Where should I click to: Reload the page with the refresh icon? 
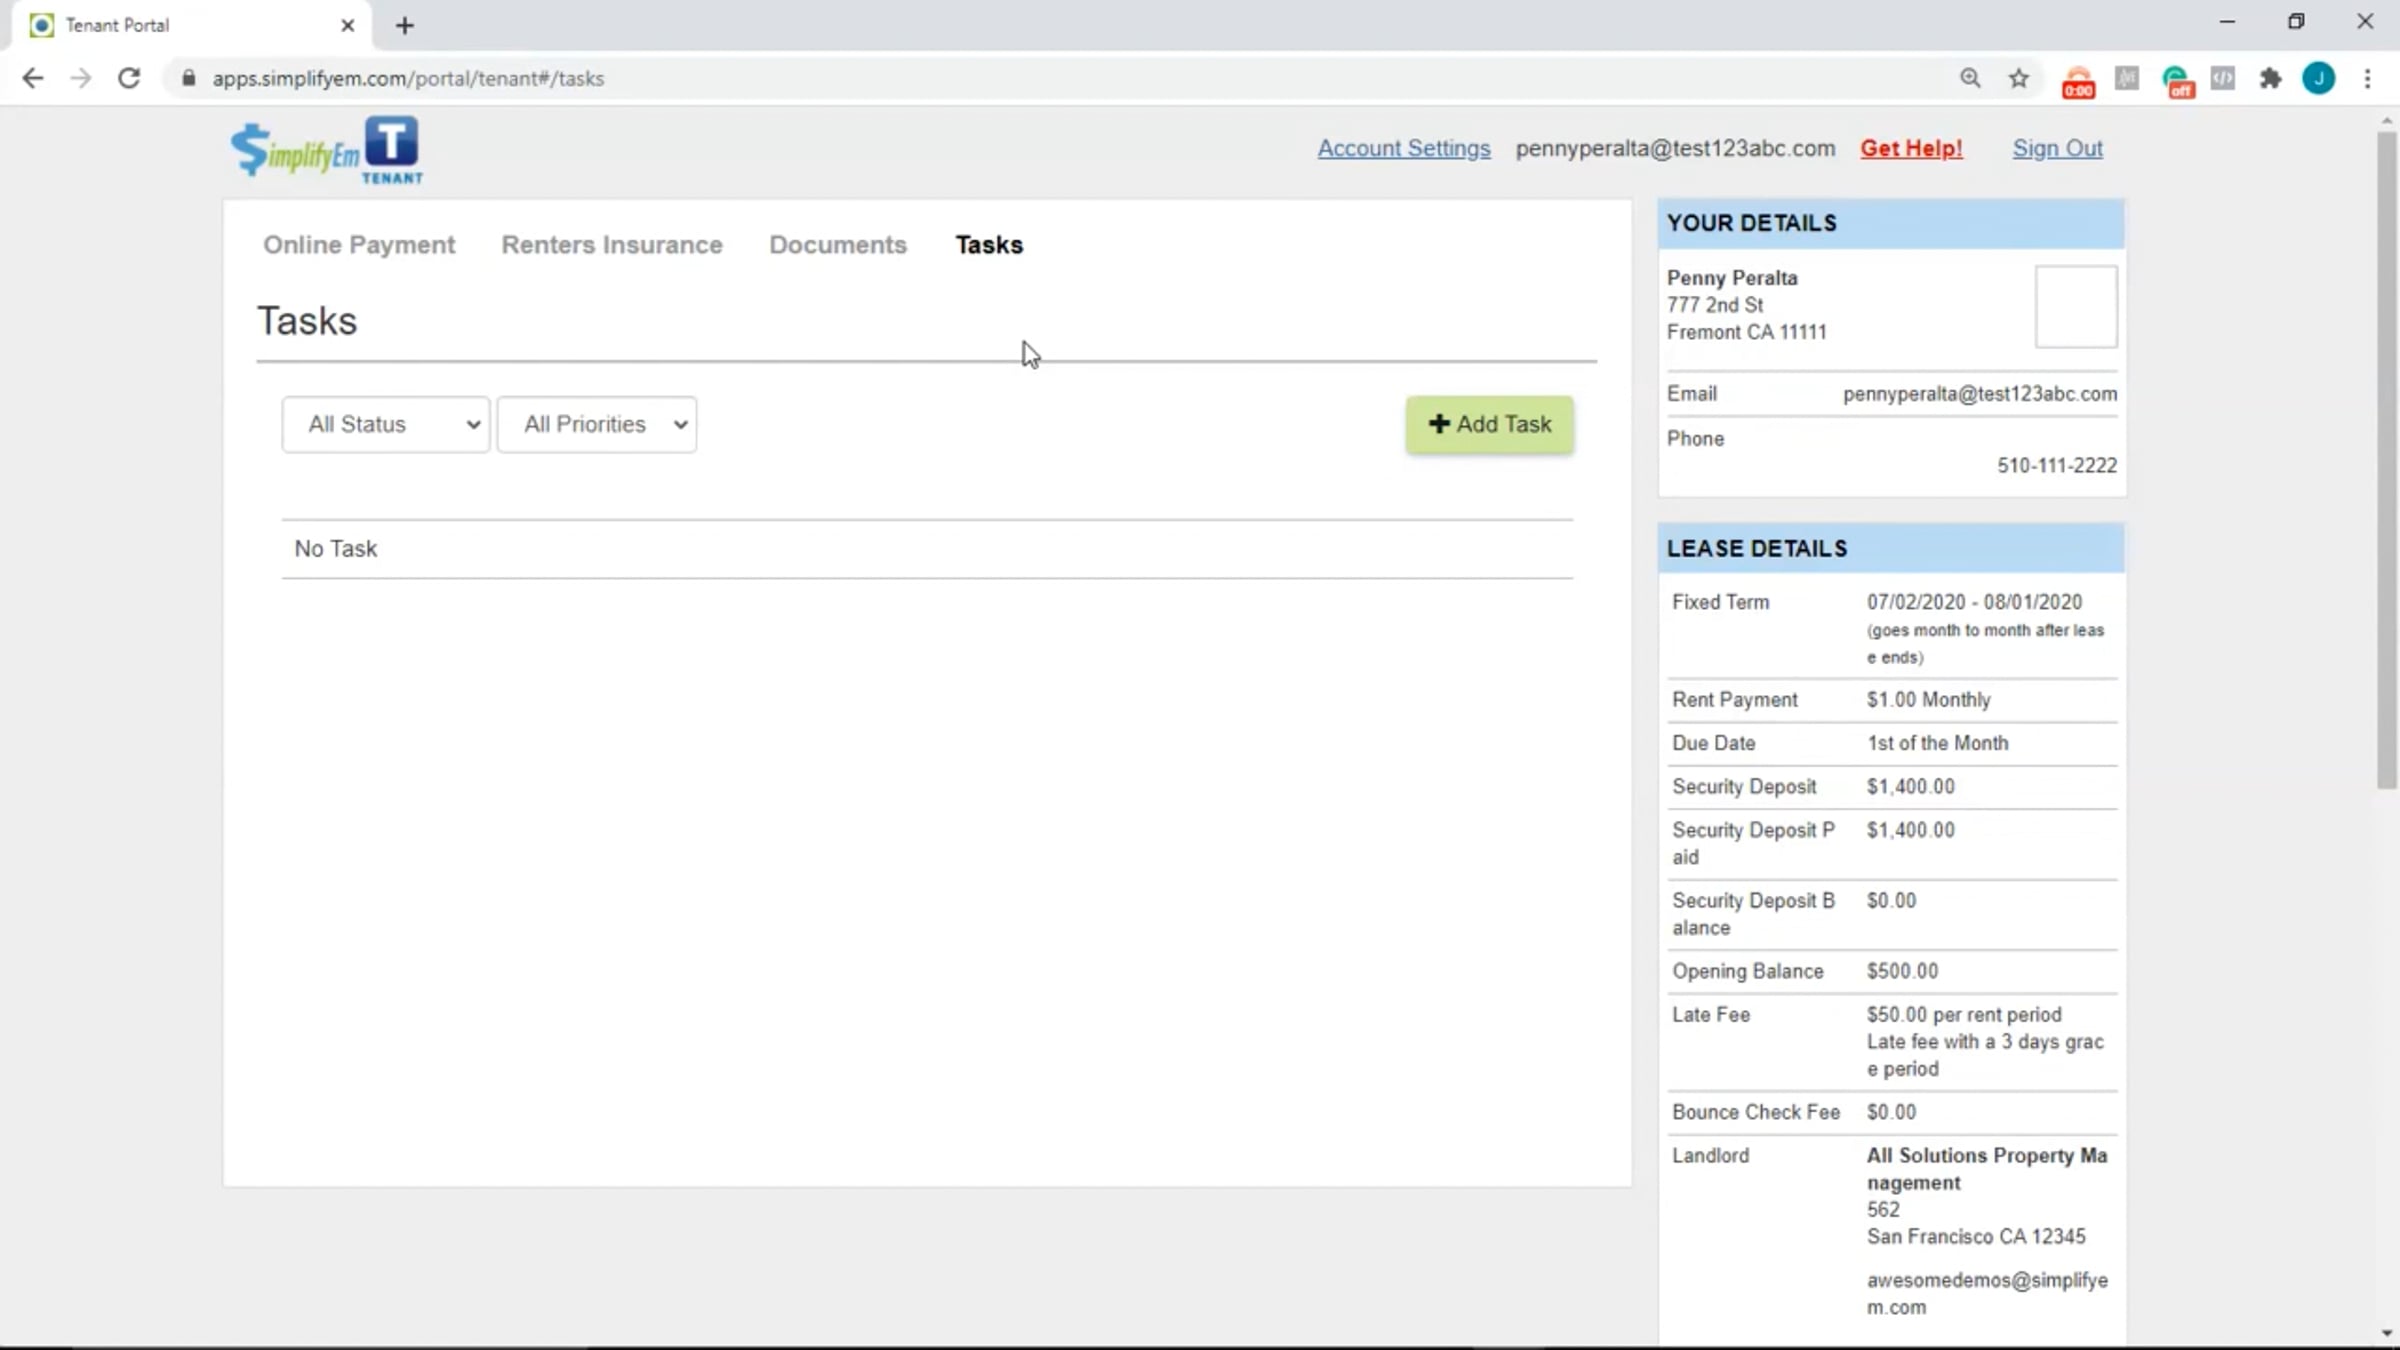click(129, 78)
